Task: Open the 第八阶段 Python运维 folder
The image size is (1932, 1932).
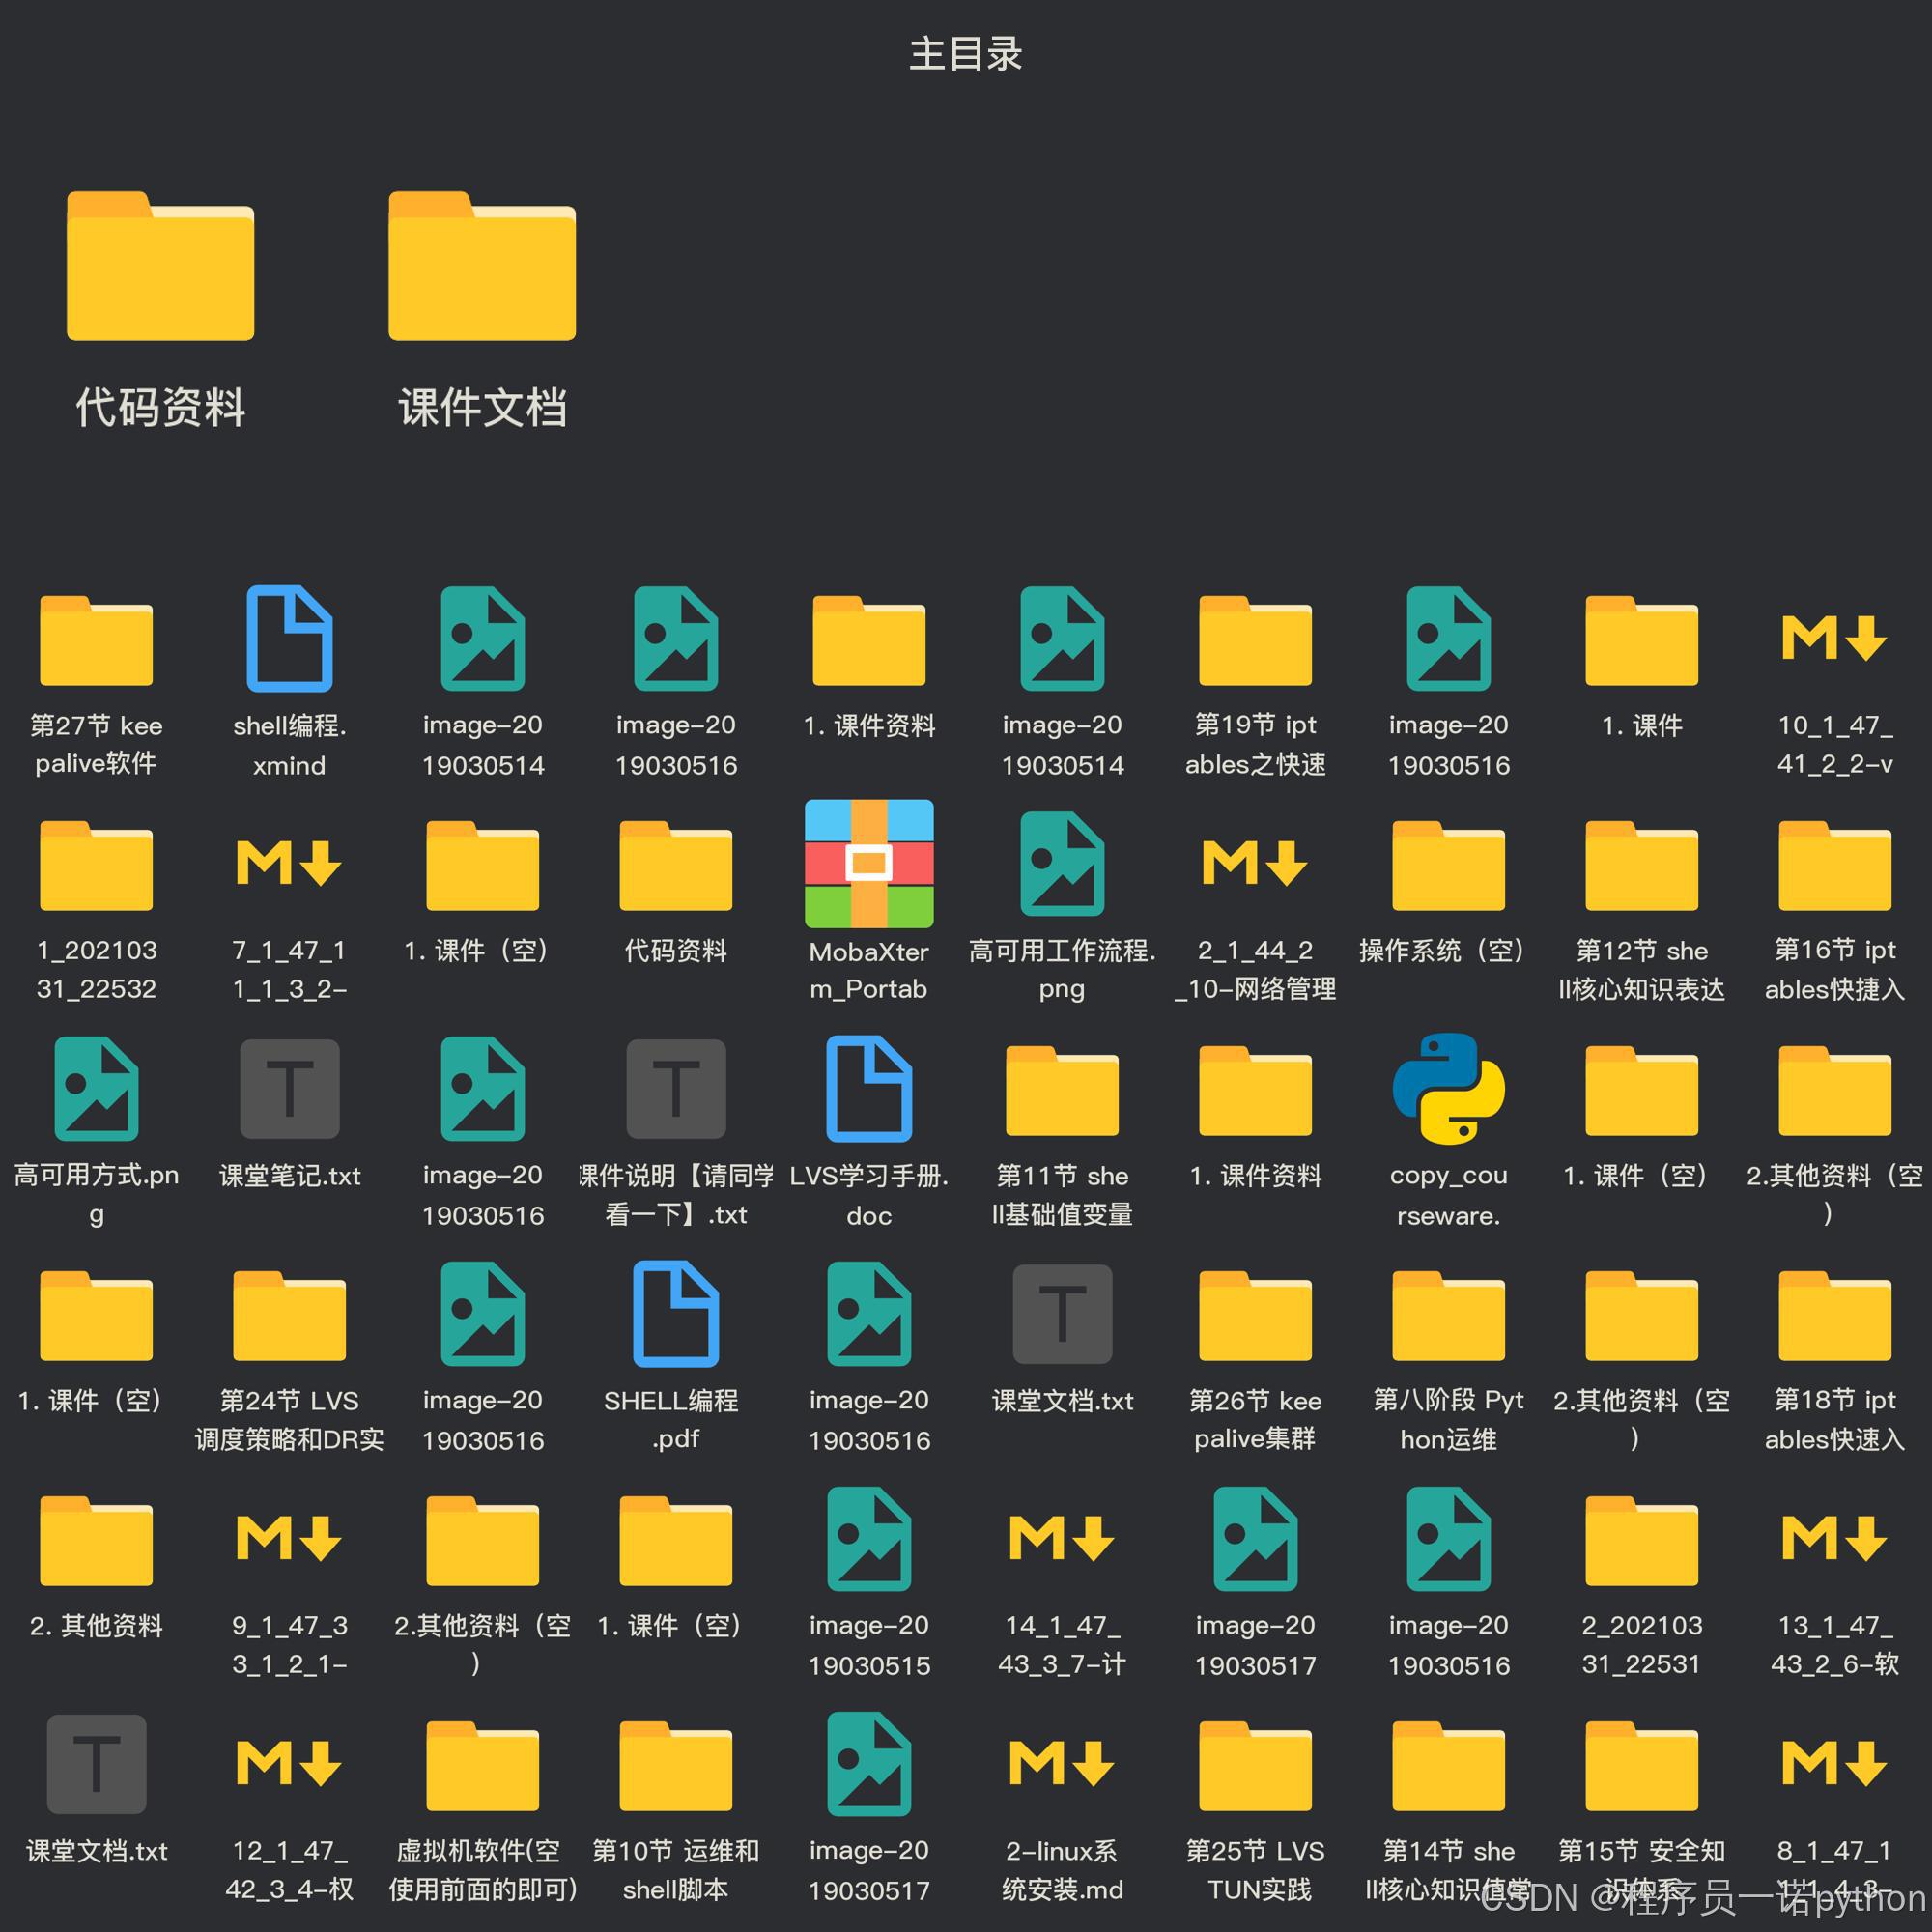Action: (x=1448, y=1314)
